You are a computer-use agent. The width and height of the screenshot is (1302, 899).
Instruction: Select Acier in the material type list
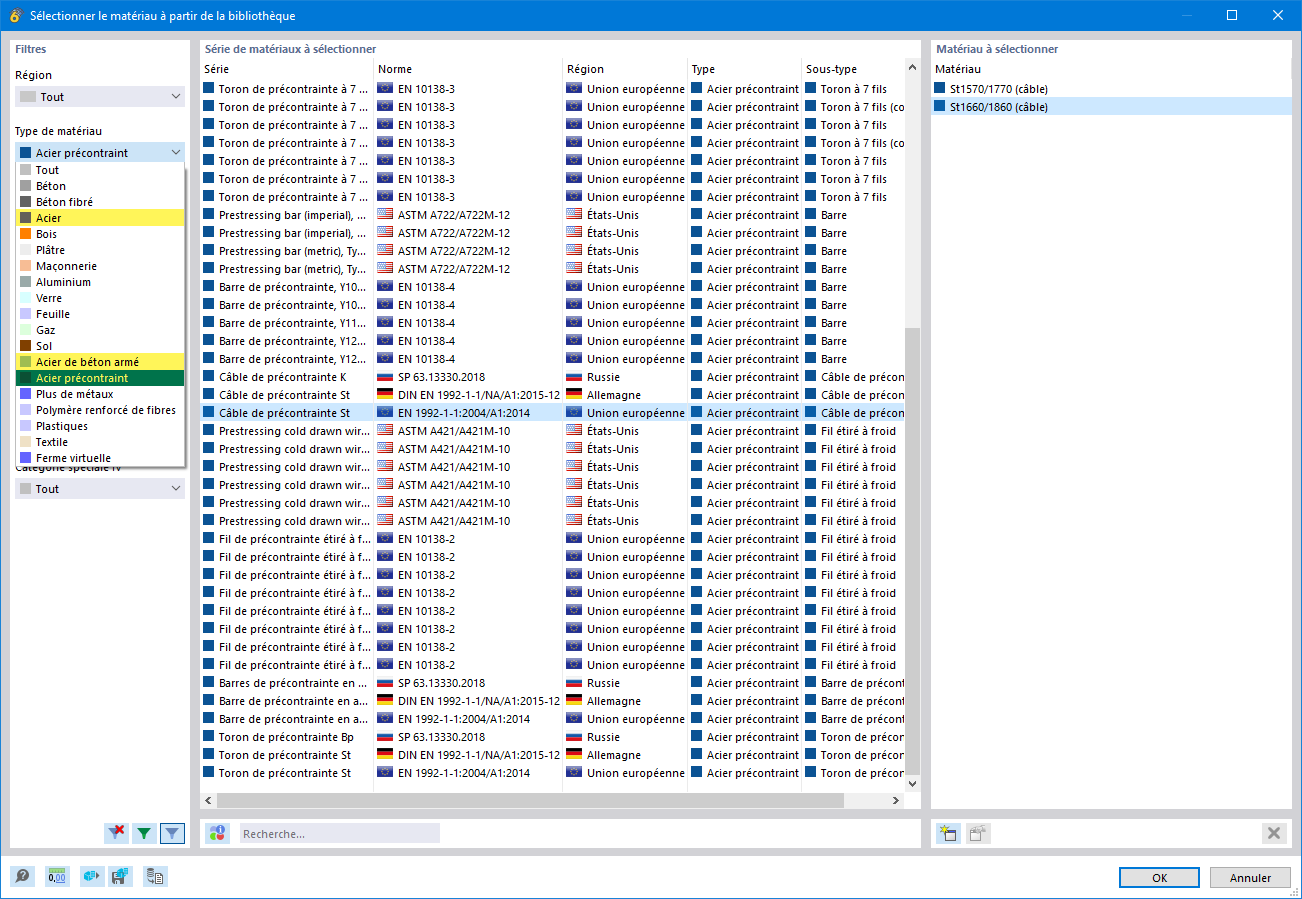(x=100, y=218)
